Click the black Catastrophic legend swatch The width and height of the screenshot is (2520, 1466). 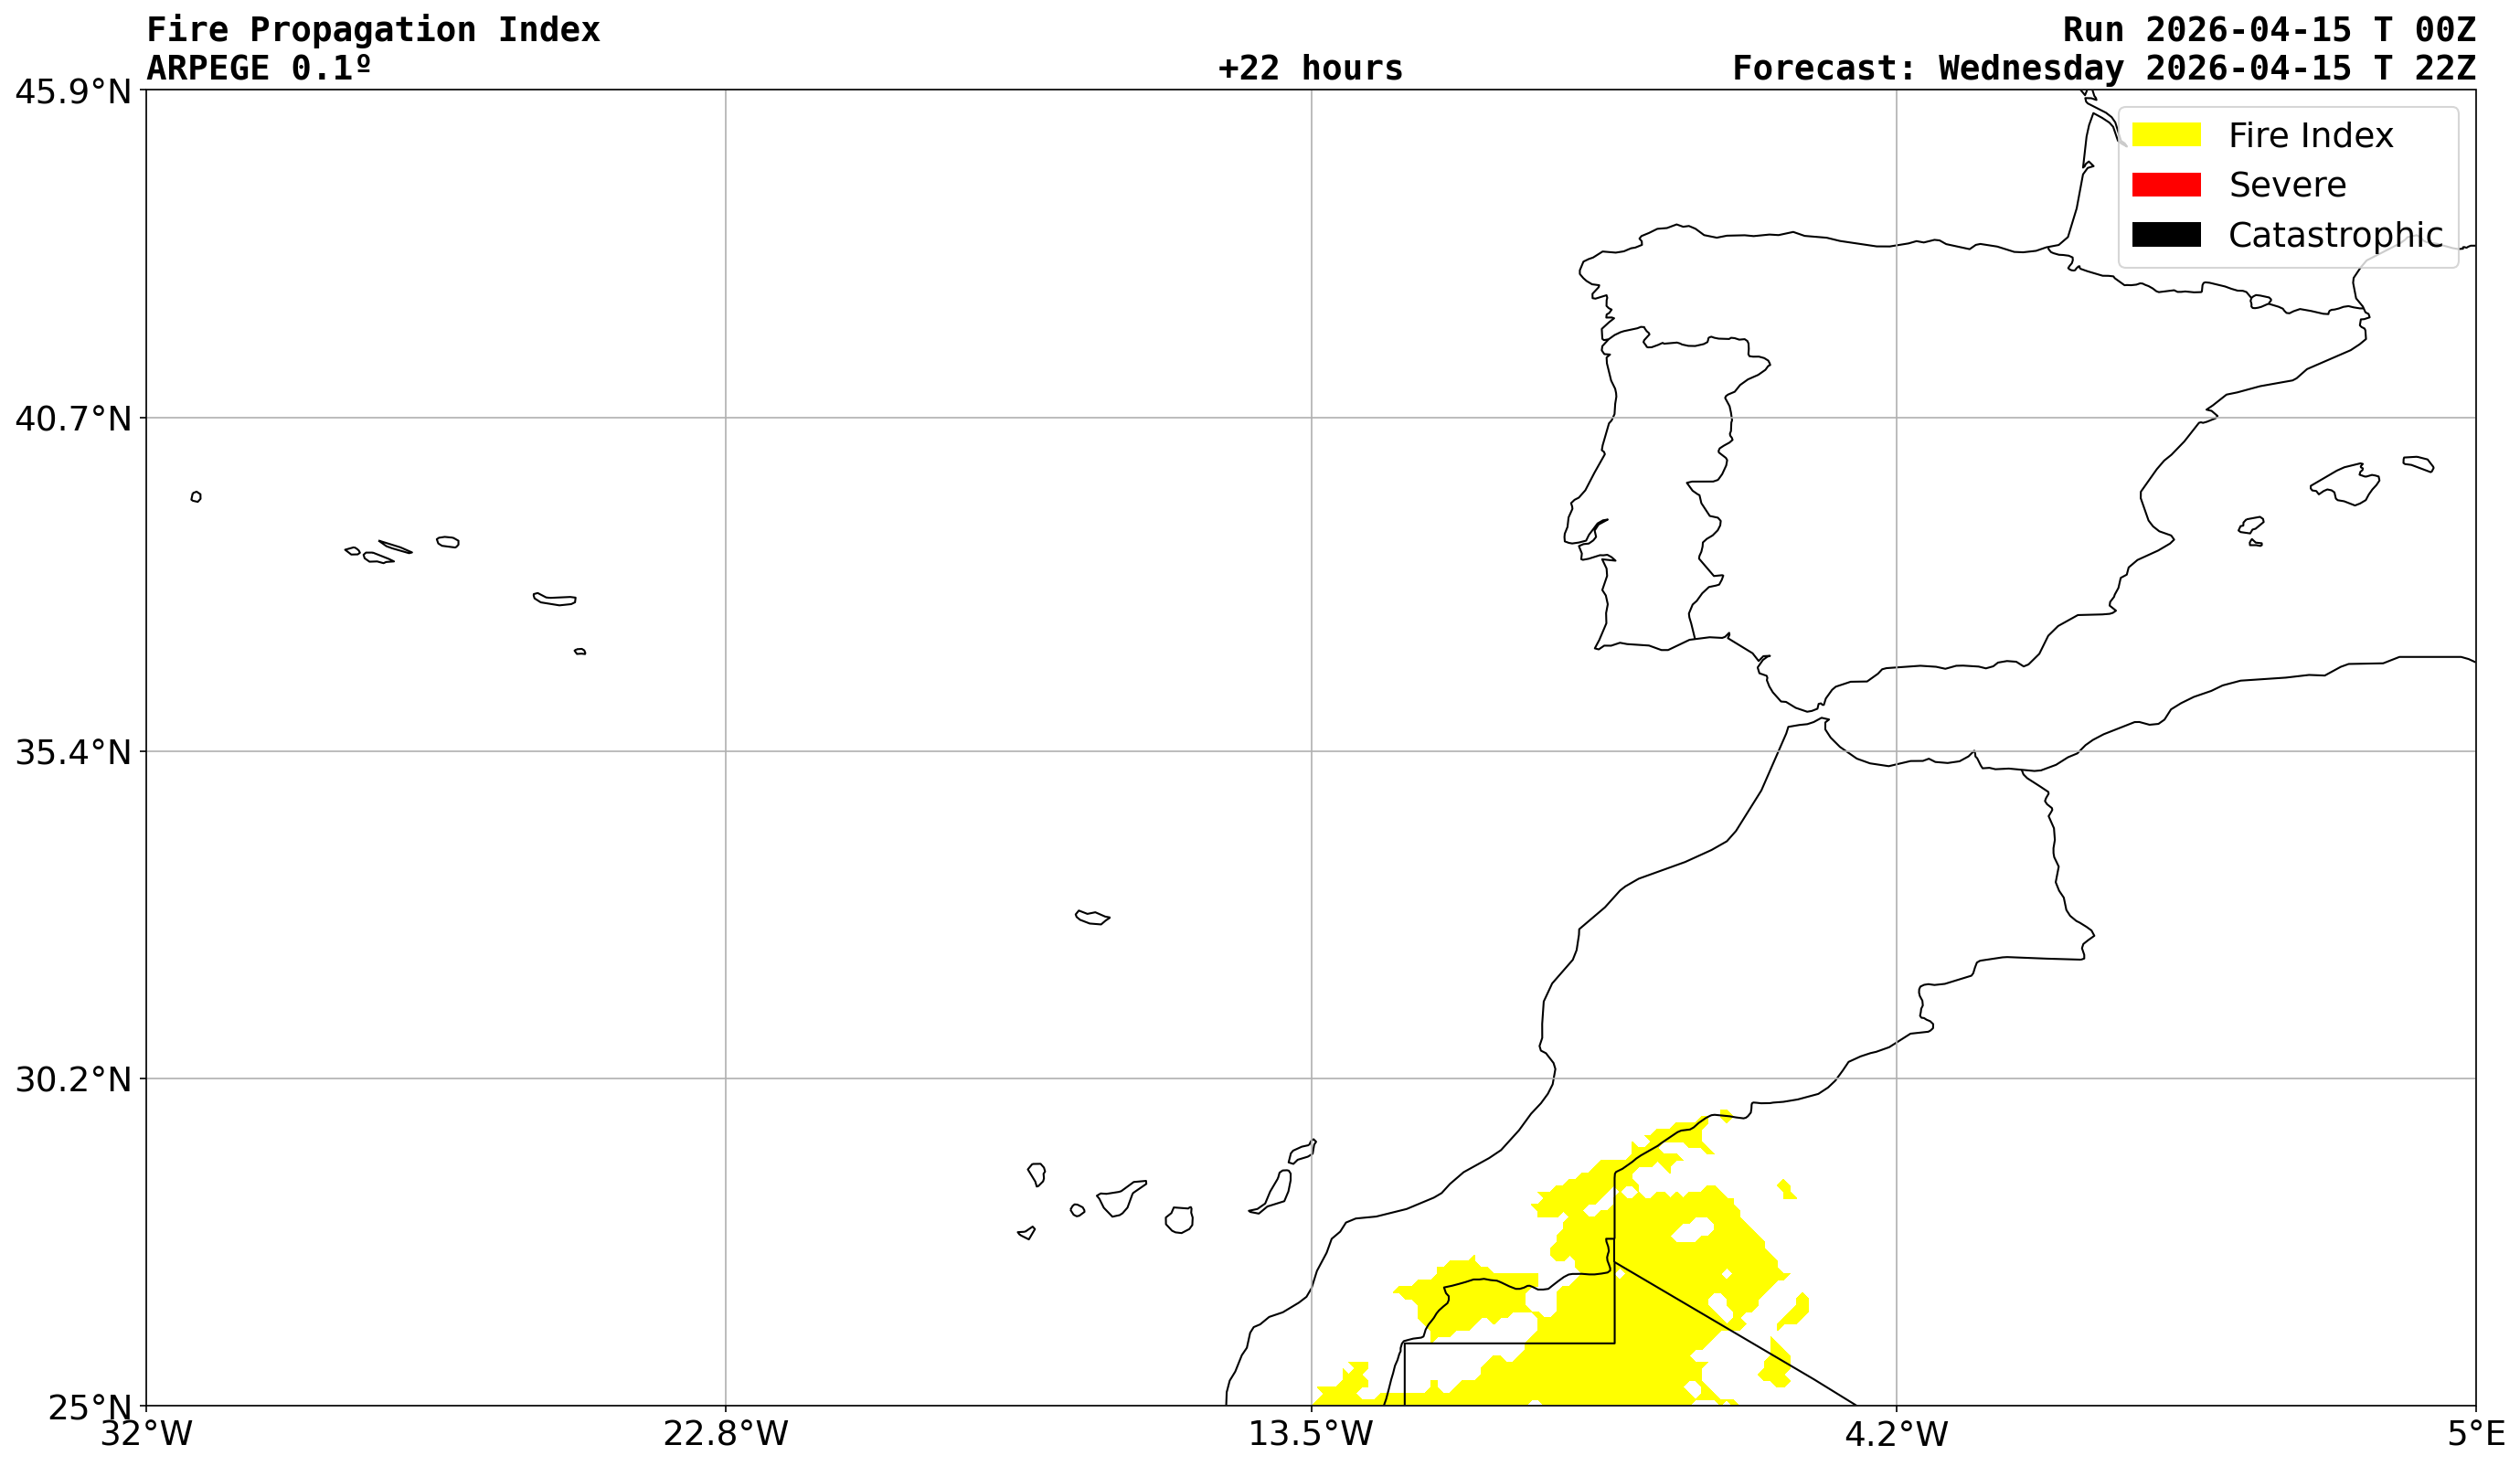point(2166,235)
